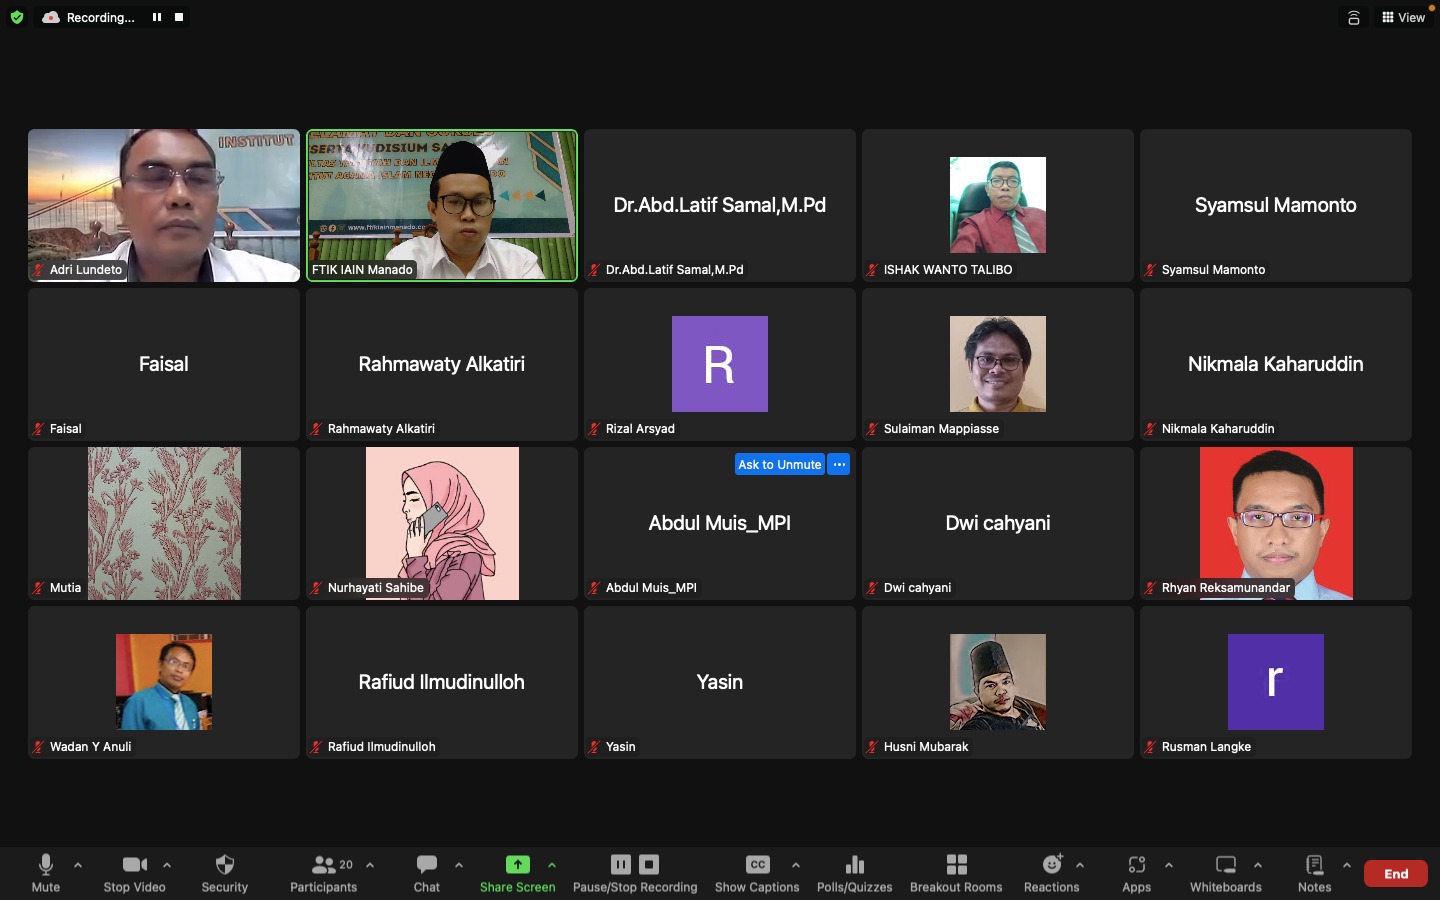Open audio options arrow beside Mute
1440x900 pixels.
pyautogui.click(x=78, y=865)
